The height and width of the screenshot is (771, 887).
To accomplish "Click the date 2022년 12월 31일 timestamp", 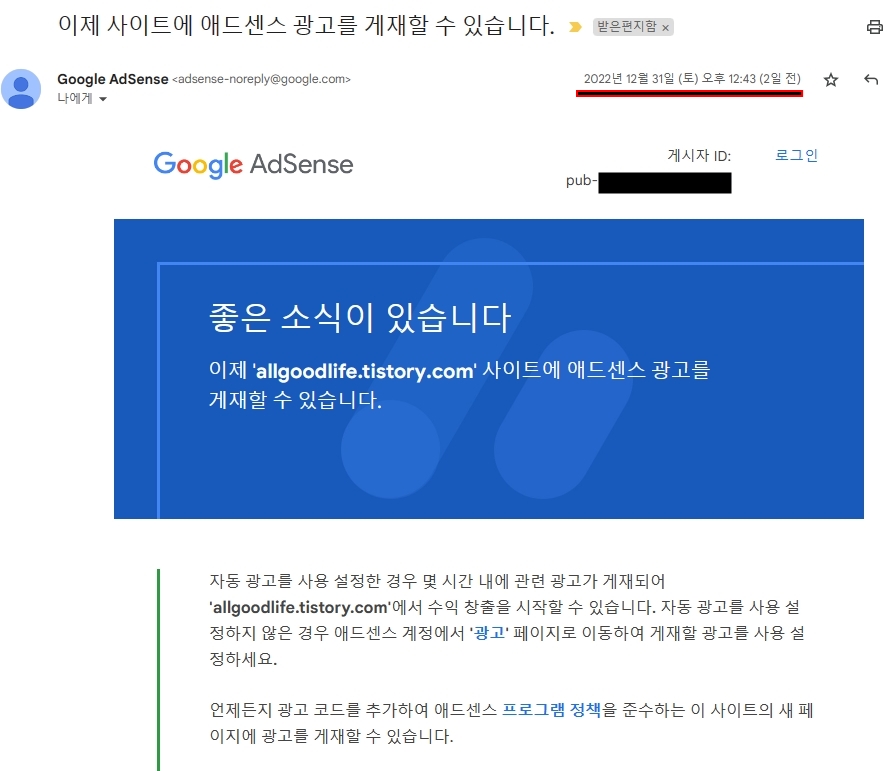I will click(692, 79).
